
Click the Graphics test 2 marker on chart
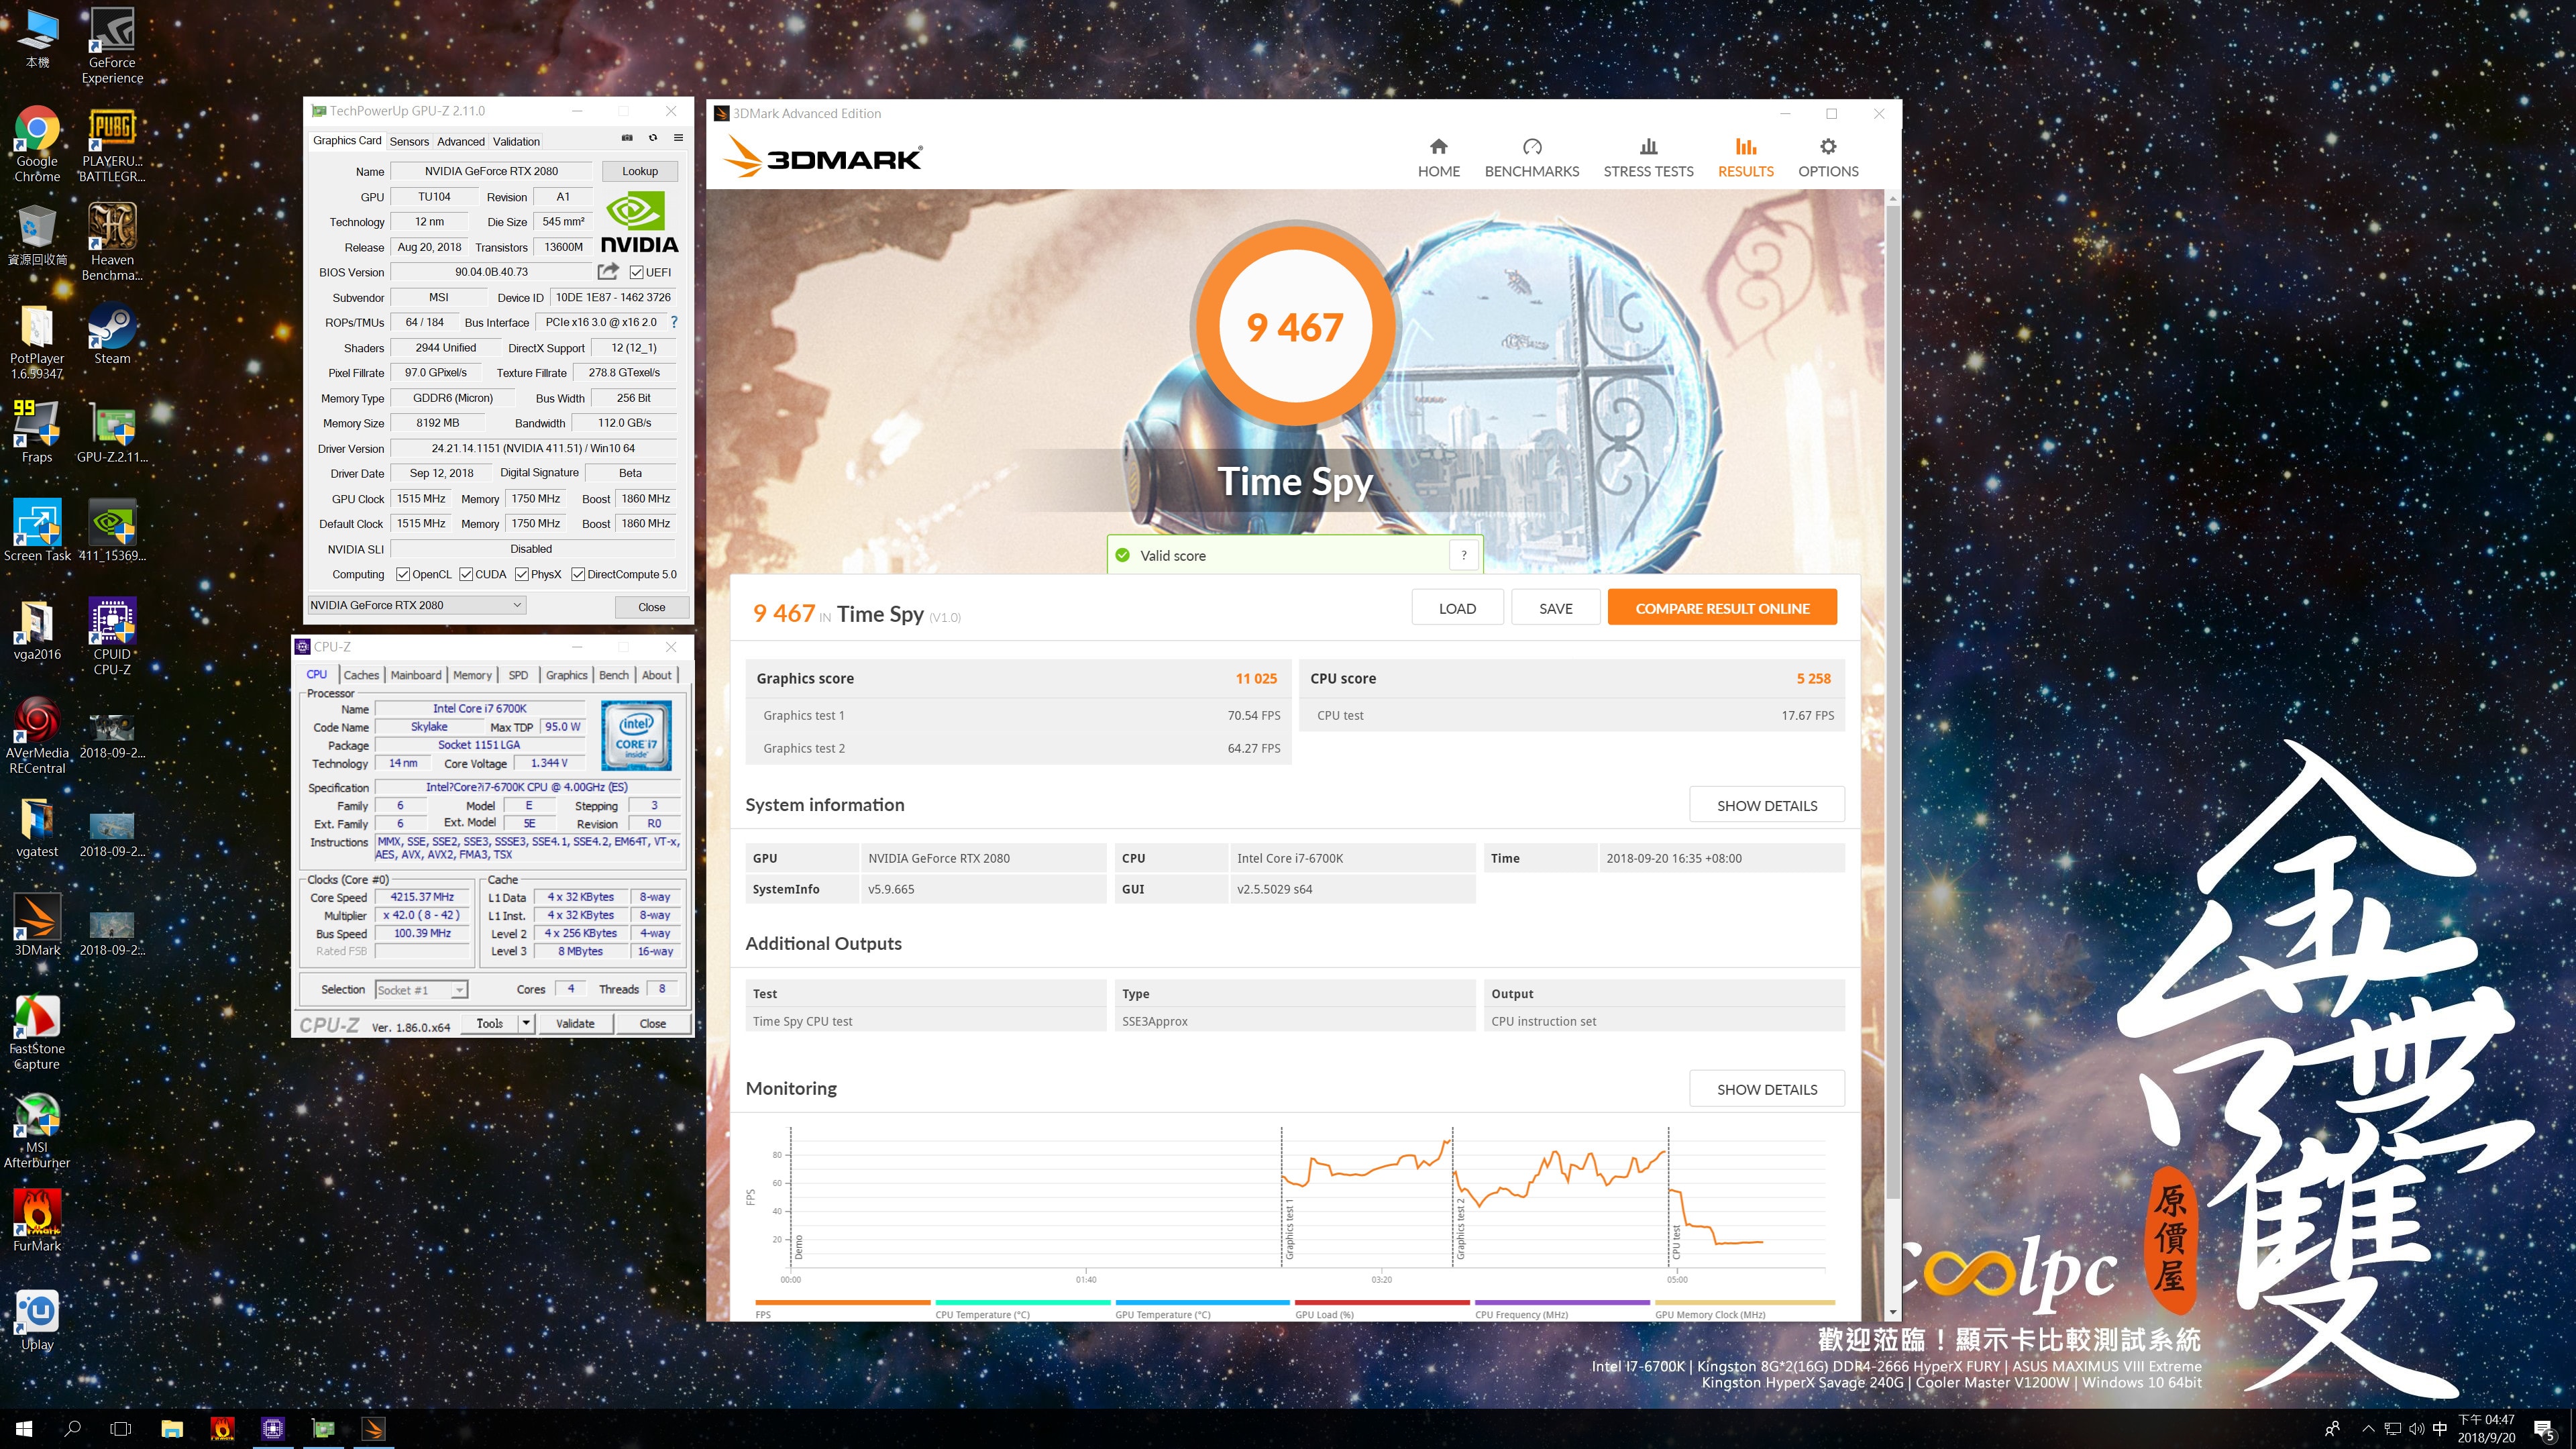(1460, 1228)
